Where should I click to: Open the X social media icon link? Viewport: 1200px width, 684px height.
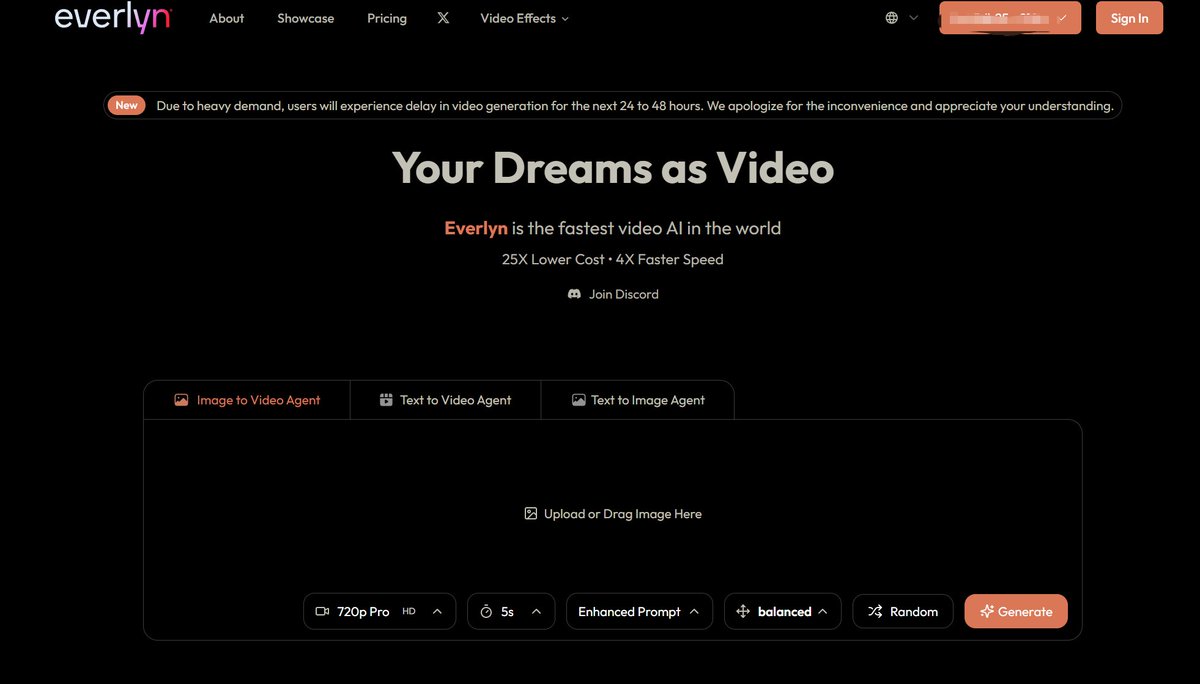pos(443,18)
